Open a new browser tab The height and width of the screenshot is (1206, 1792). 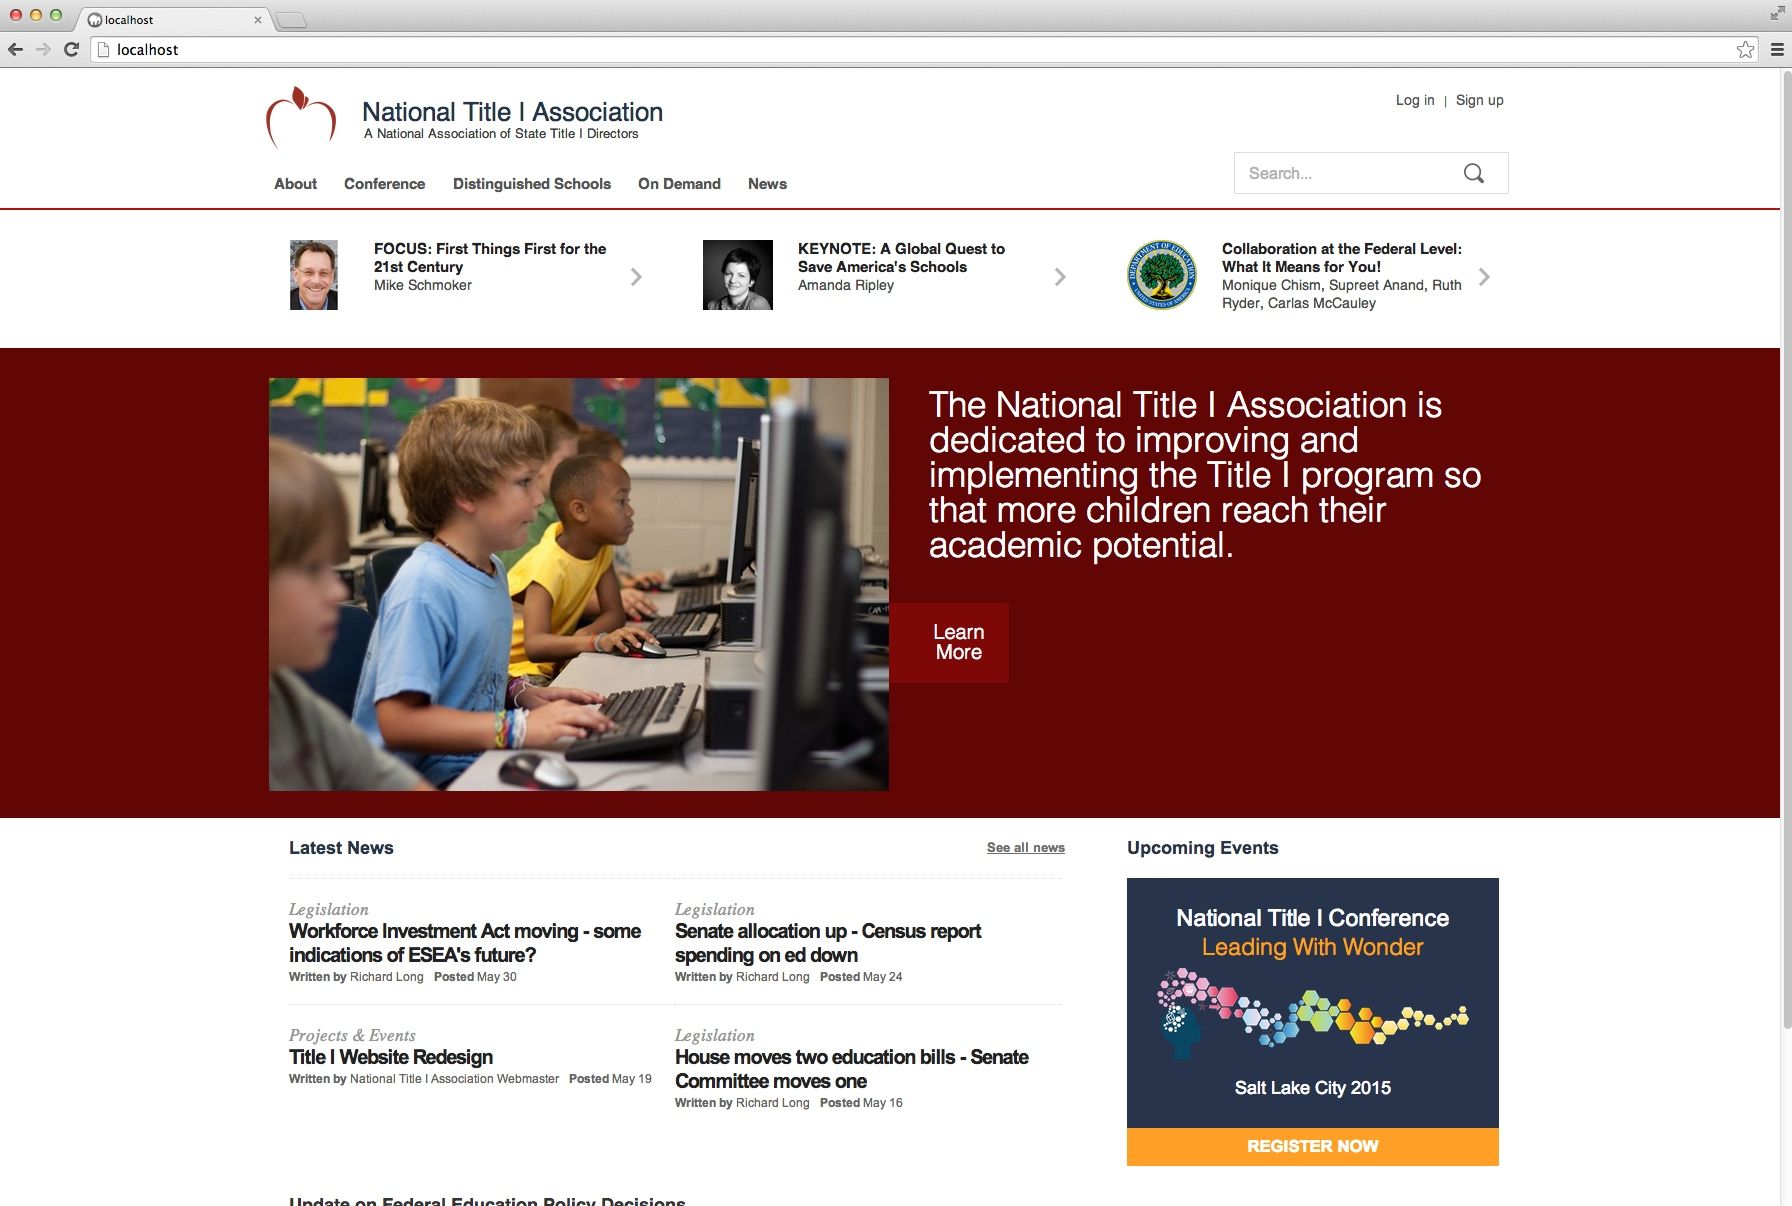click(291, 20)
